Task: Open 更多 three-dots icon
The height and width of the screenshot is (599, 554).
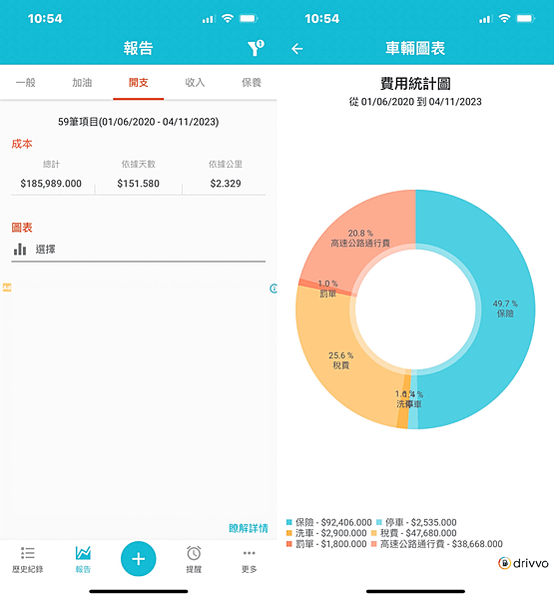Action: pyautogui.click(x=249, y=553)
